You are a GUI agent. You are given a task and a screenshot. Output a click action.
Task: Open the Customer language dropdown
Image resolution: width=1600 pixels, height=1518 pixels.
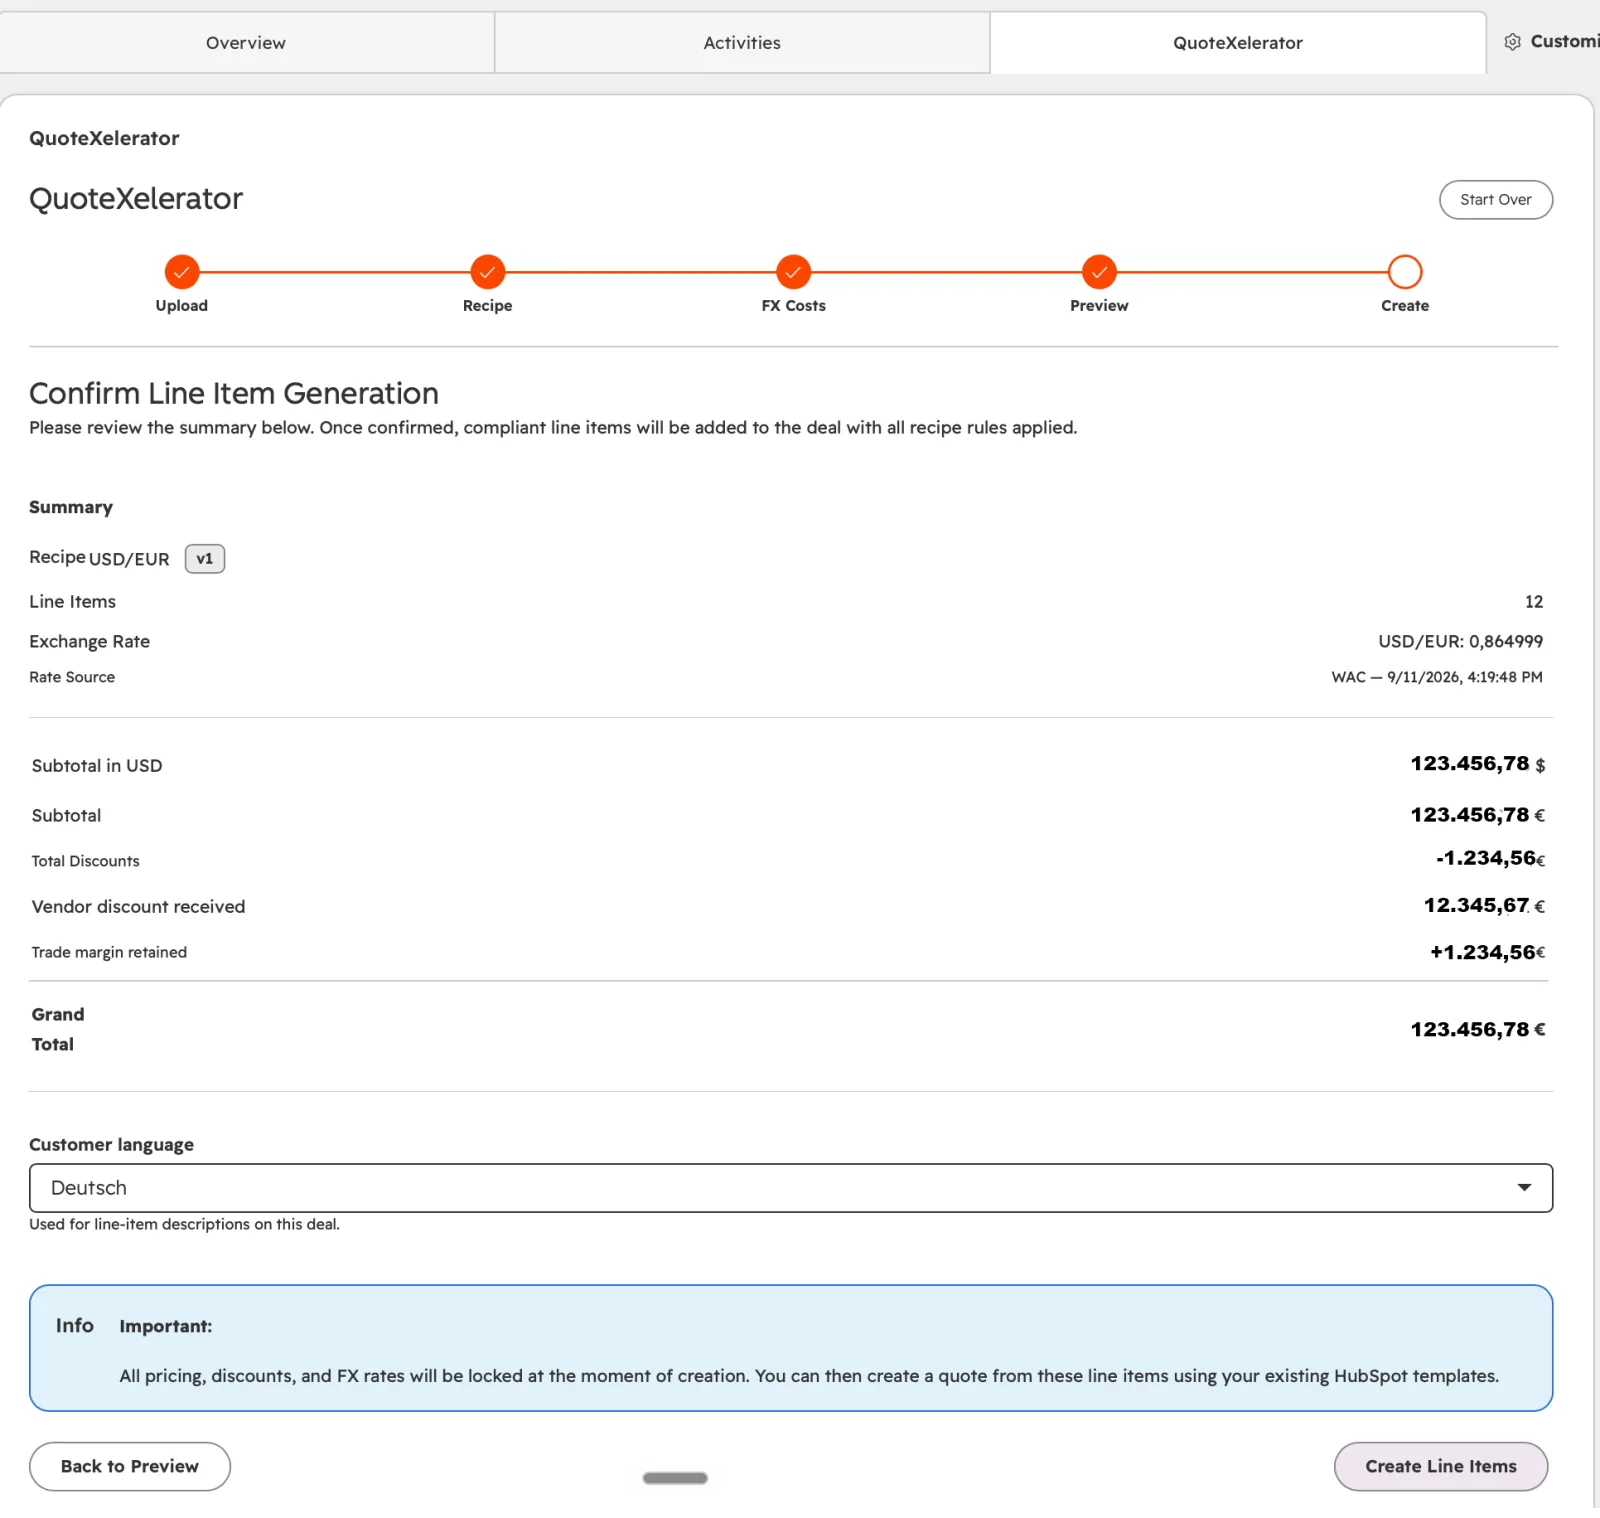[x=791, y=1188]
